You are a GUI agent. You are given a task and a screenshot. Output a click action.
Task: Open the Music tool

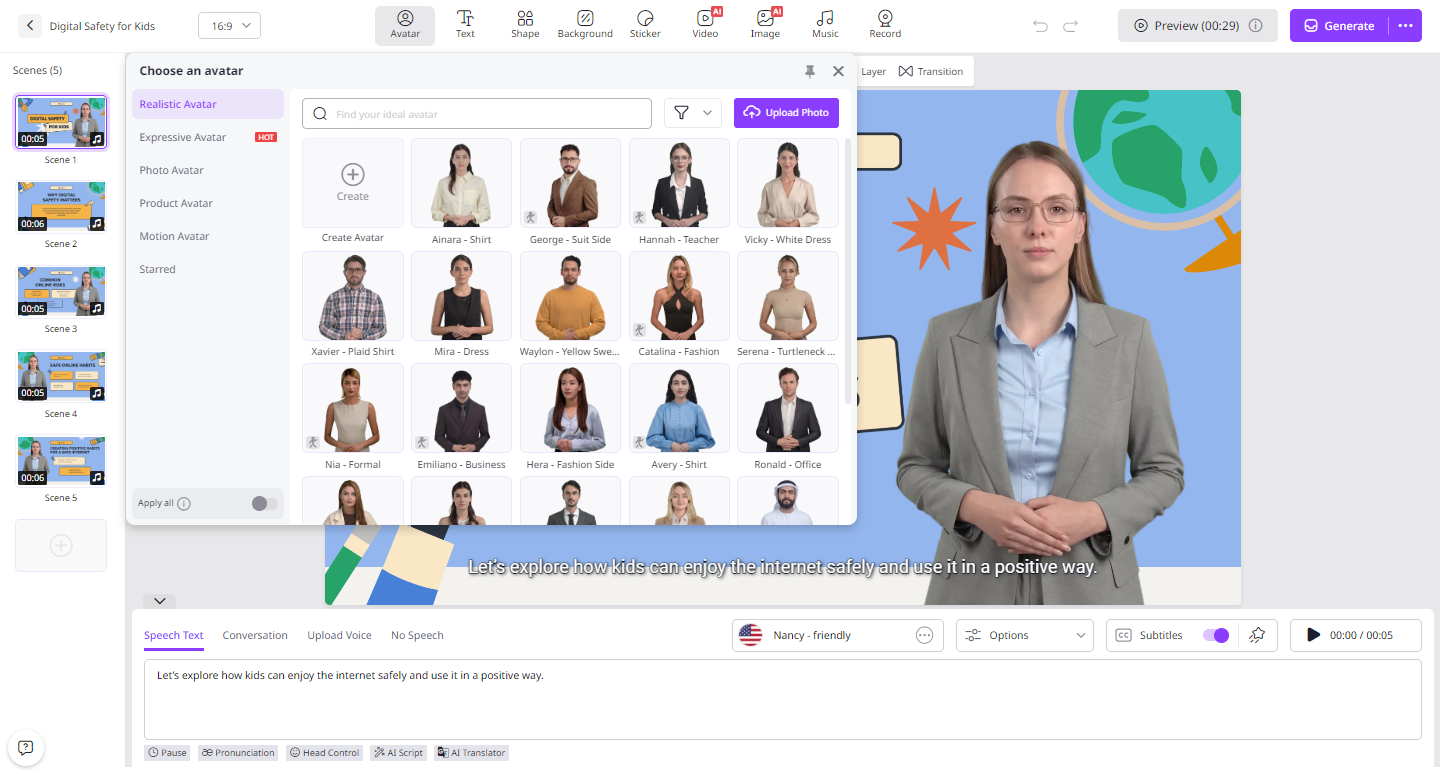click(x=825, y=25)
